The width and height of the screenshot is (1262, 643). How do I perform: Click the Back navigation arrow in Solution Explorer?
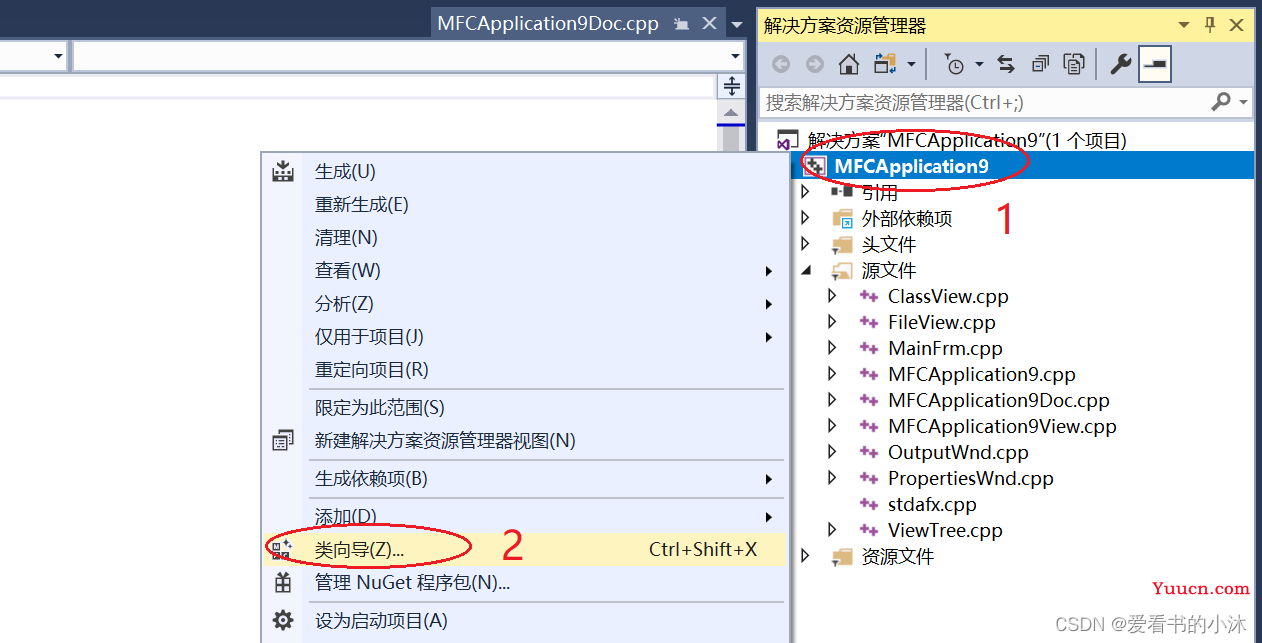(781, 65)
